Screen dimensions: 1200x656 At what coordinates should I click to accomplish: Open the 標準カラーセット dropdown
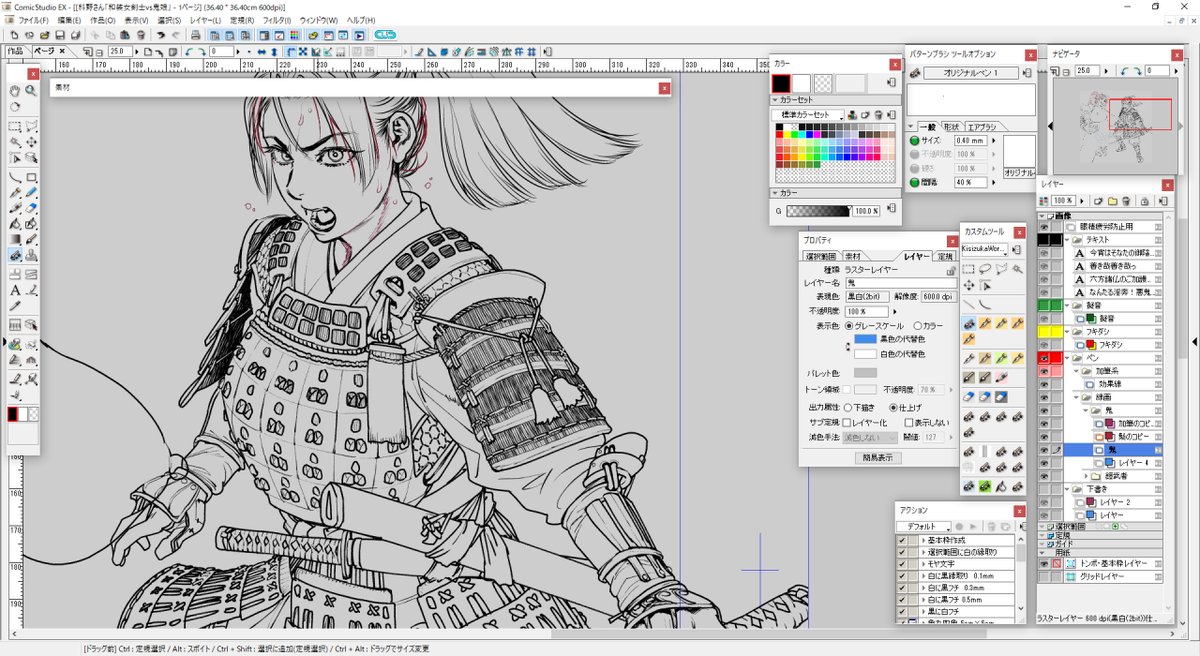click(x=809, y=115)
